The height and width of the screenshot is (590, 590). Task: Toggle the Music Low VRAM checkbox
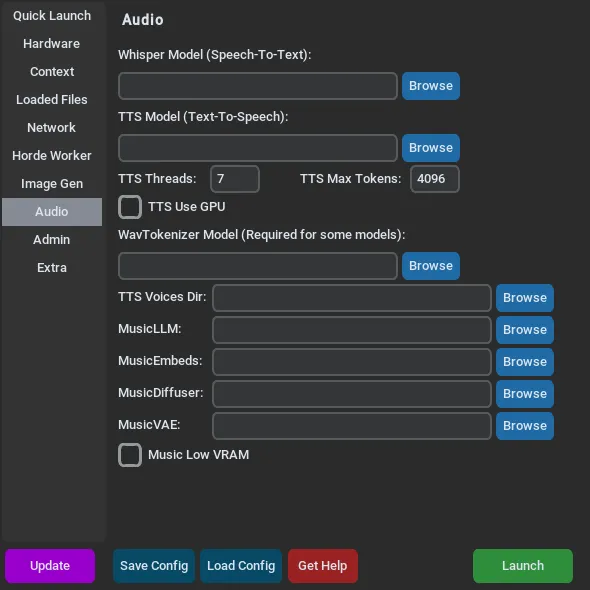coord(130,455)
